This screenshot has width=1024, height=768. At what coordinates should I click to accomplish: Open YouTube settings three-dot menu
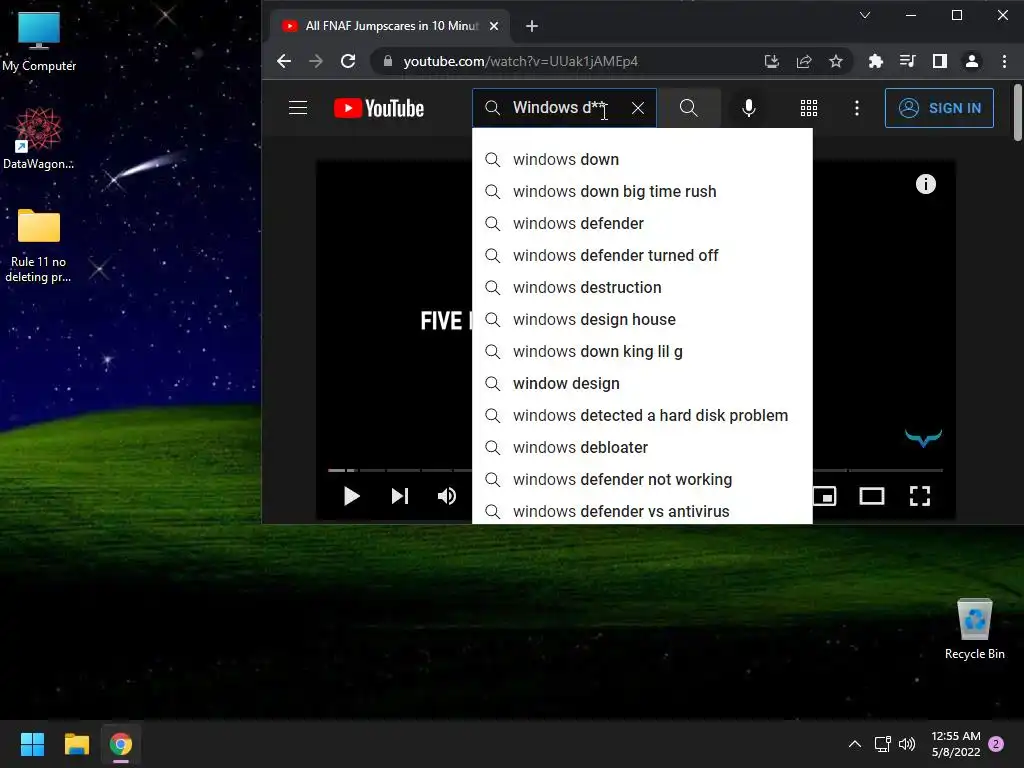[x=857, y=108]
